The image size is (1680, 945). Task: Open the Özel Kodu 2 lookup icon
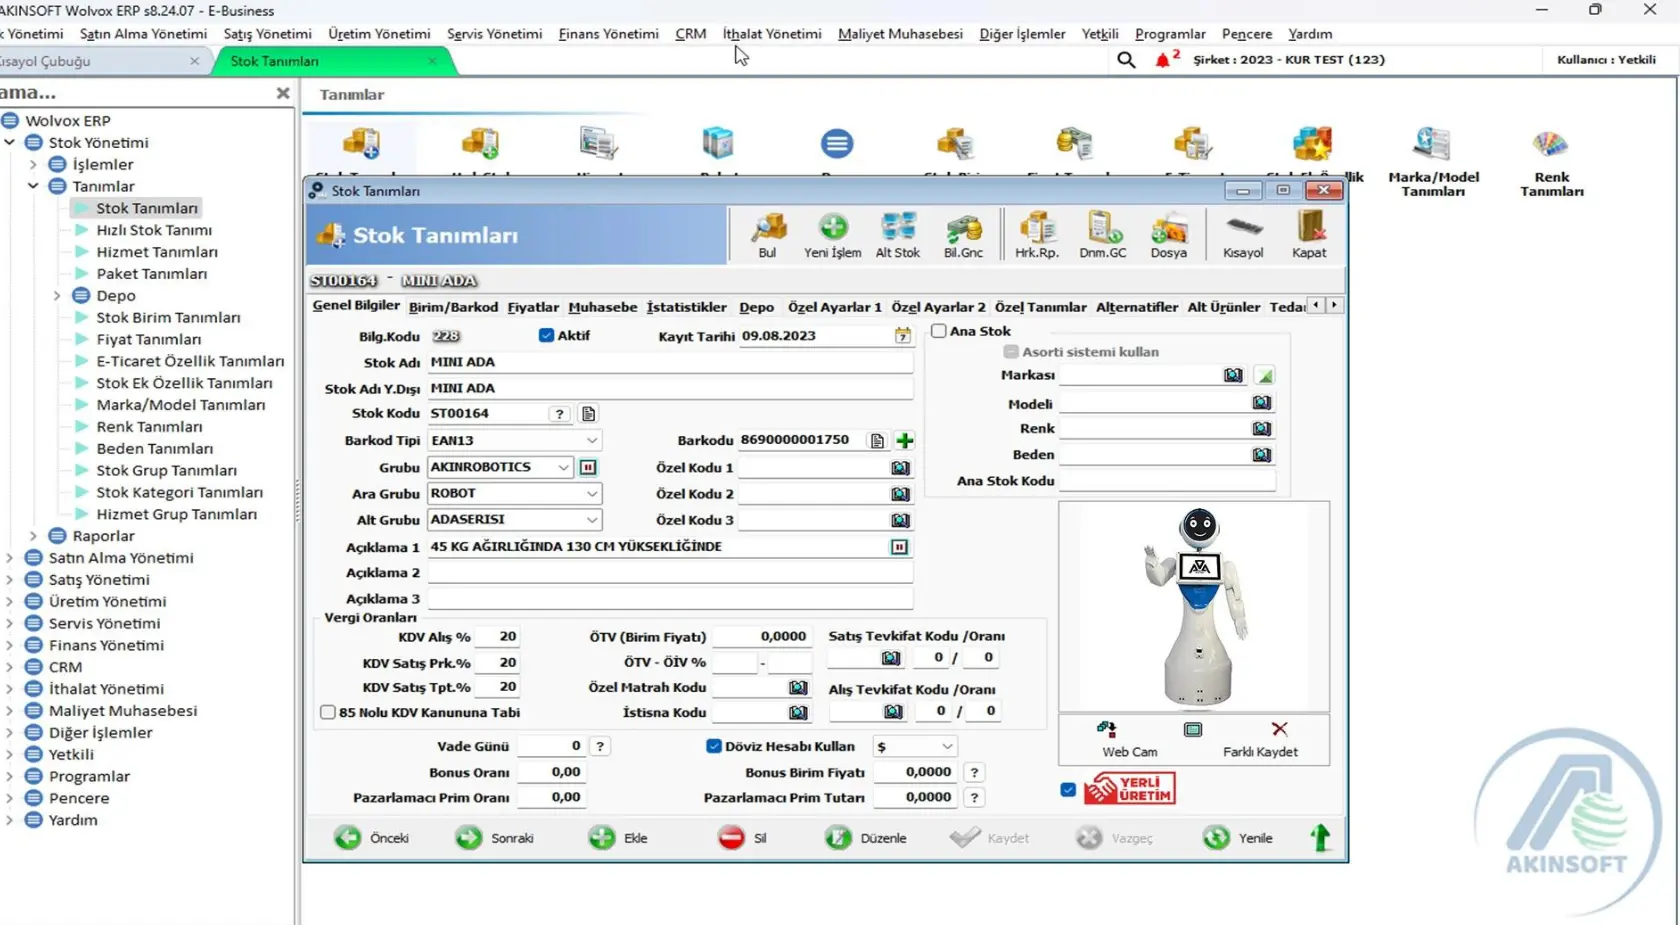pos(900,494)
